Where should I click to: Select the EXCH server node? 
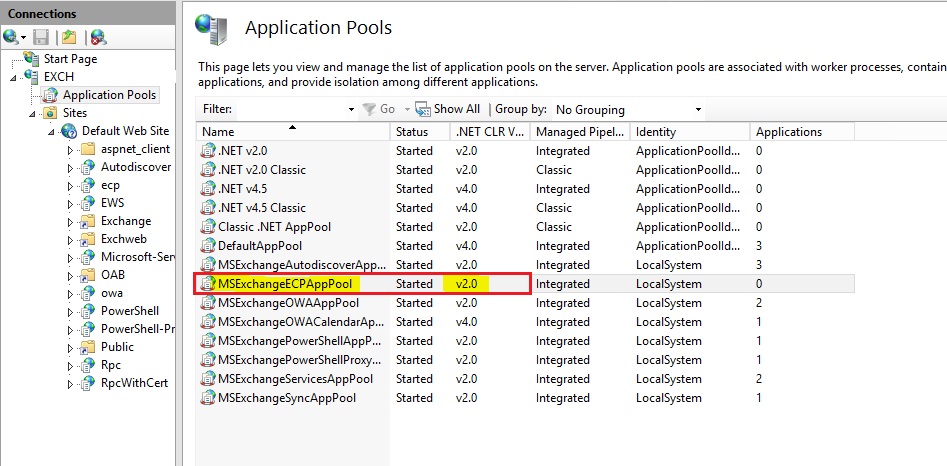[59, 77]
